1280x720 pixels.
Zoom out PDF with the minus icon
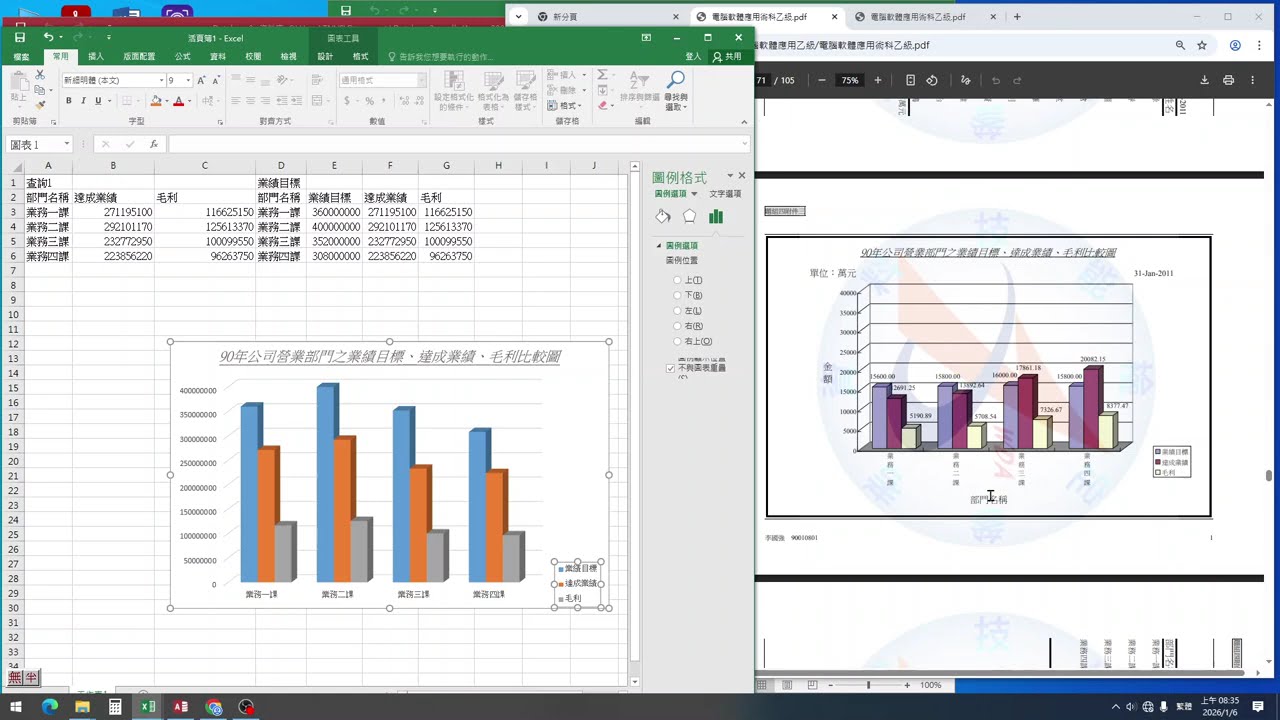tap(821, 80)
